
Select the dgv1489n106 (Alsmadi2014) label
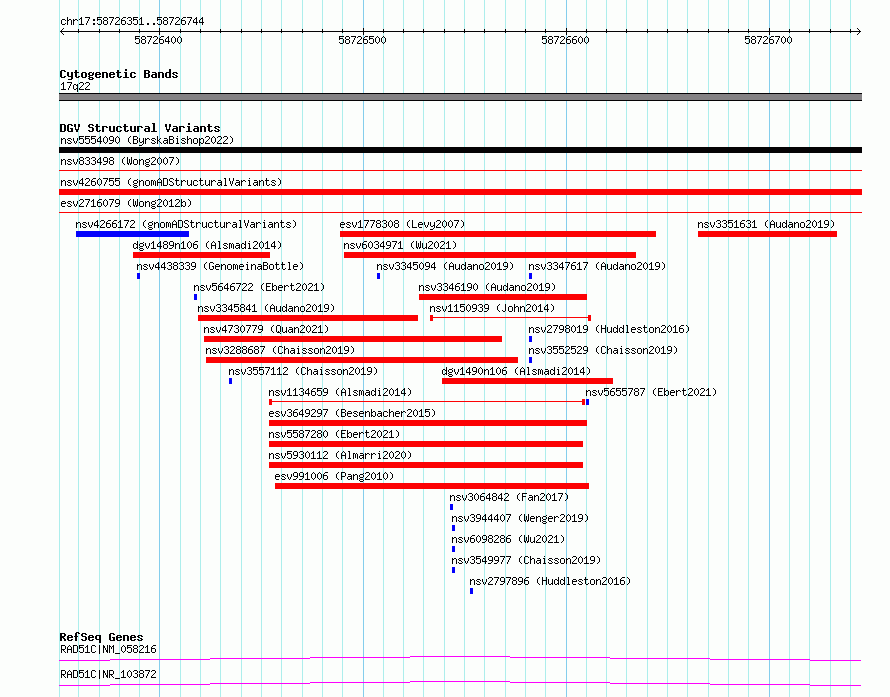point(207,245)
